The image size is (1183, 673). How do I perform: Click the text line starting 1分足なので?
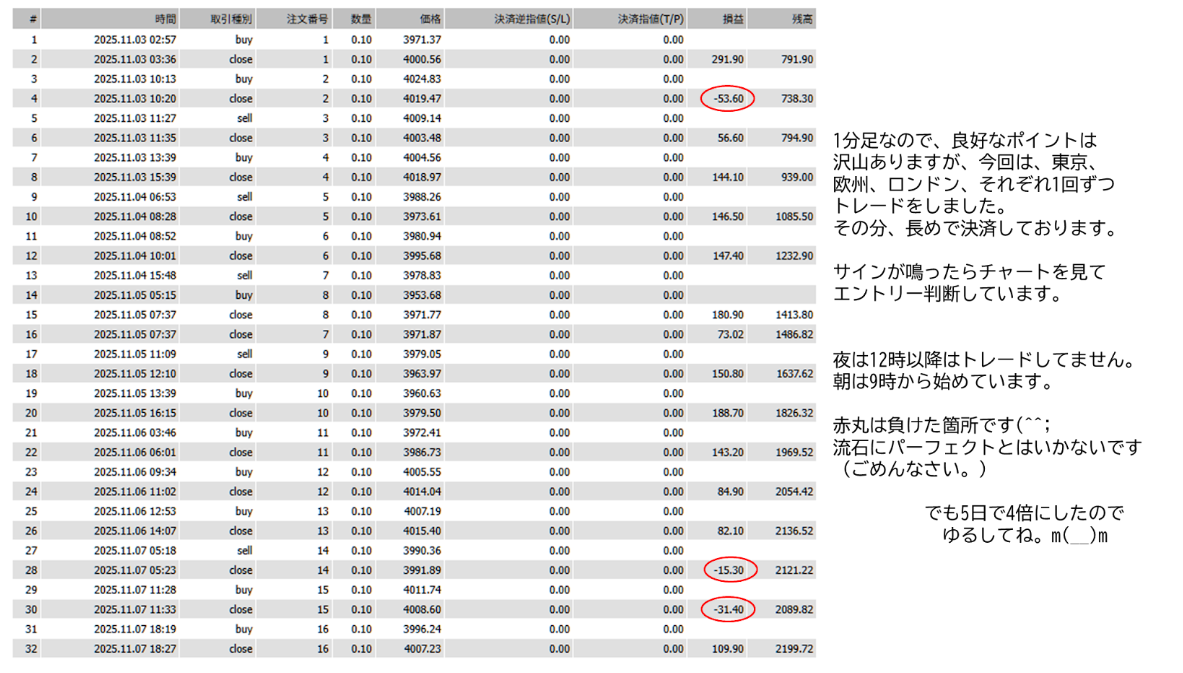coord(964,140)
